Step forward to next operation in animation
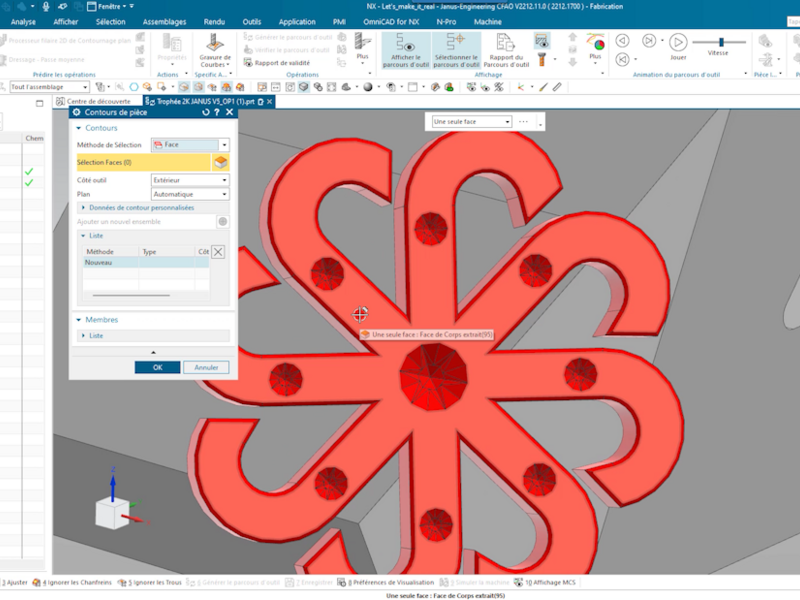This screenshot has height=600, width=800. pyautogui.click(x=648, y=41)
